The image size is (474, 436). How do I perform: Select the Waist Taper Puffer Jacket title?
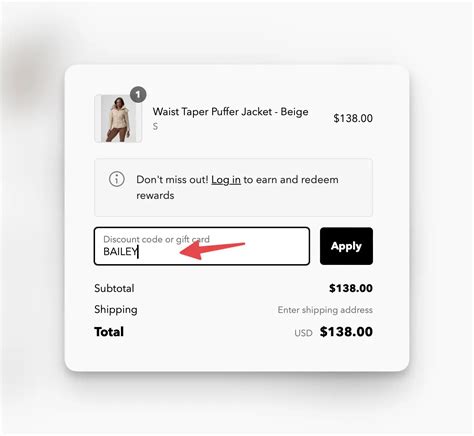[230, 112]
